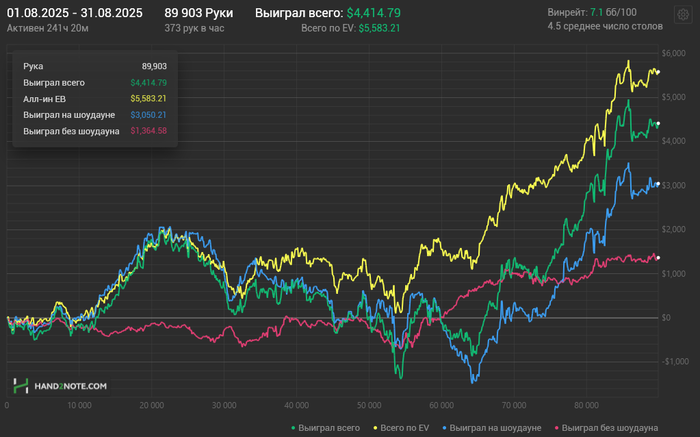Image resolution: width=700 pixels, height=437 pixels.
Task: Click tooltip value $3,050.21 for showdown winnings
Action: tap(148, 115)
